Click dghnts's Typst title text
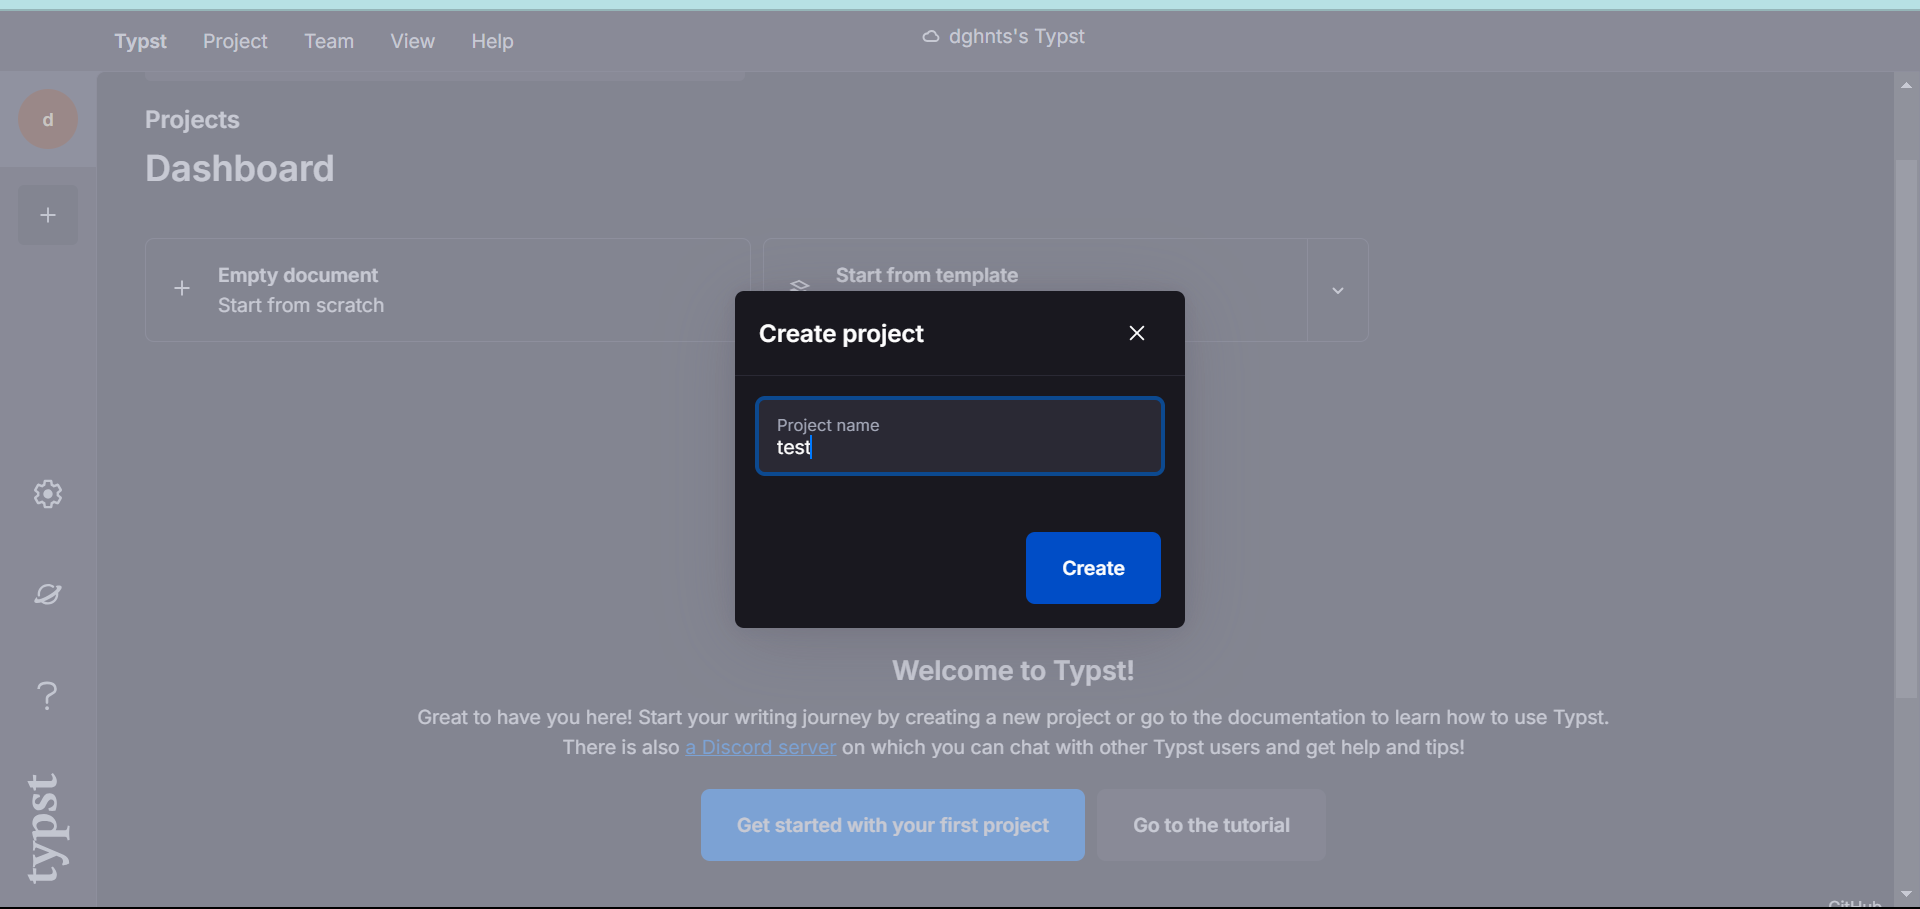 [1016, 37]
